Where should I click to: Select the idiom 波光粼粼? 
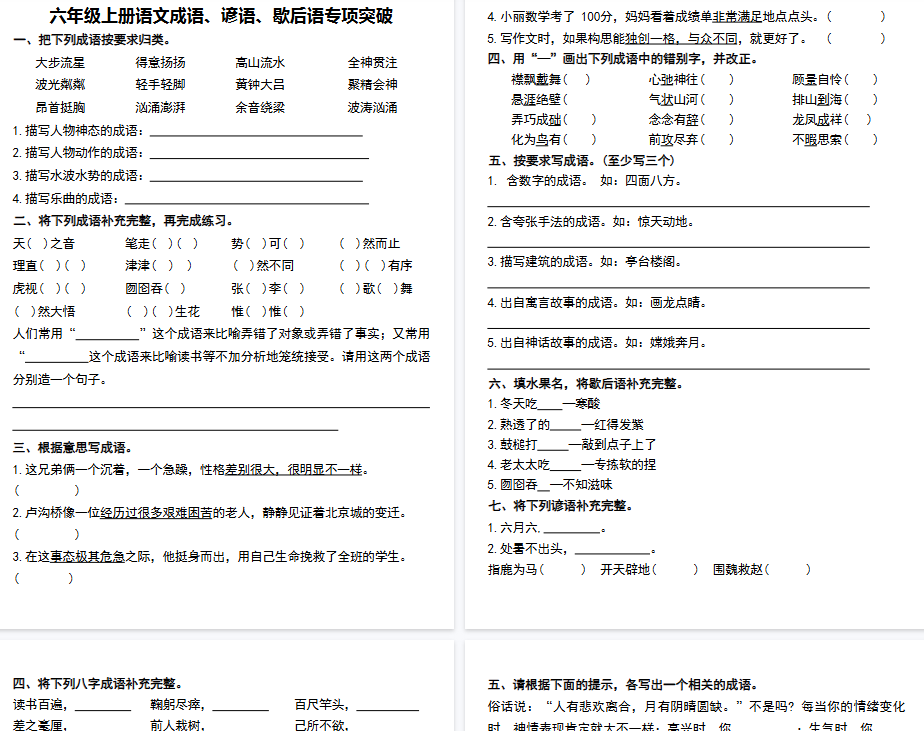[x=60, y=84]
